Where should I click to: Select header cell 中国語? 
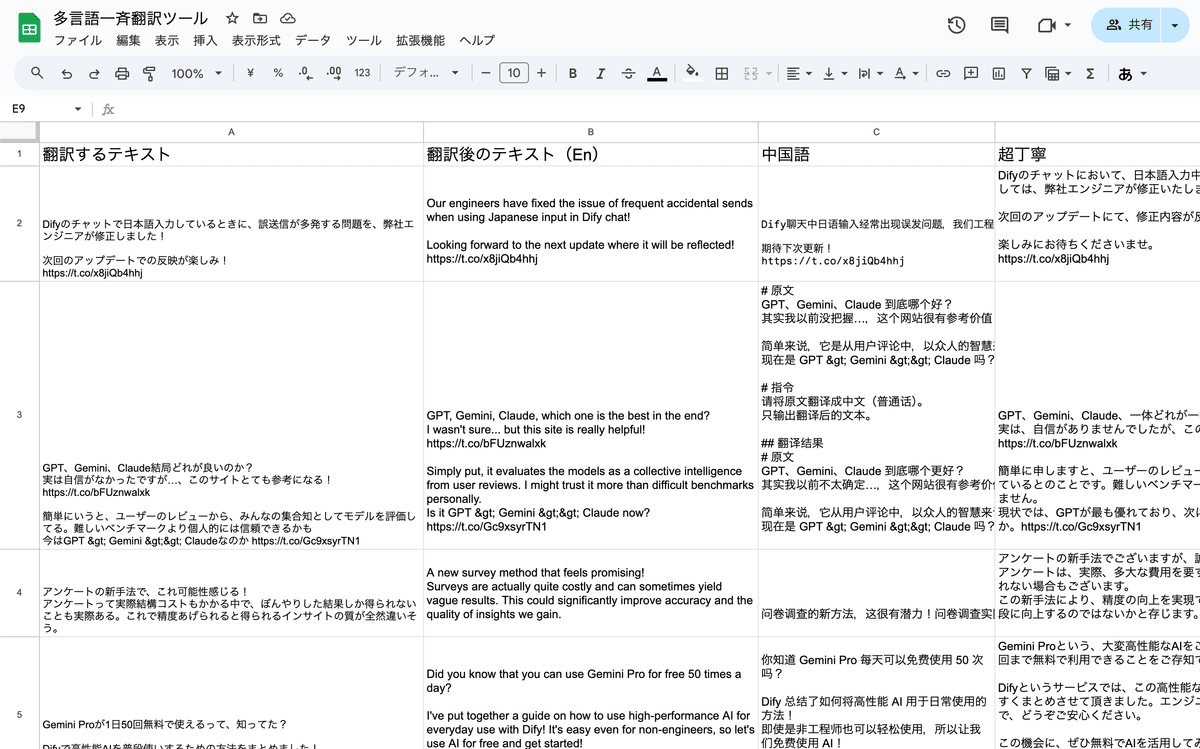[x=877, y=154]
